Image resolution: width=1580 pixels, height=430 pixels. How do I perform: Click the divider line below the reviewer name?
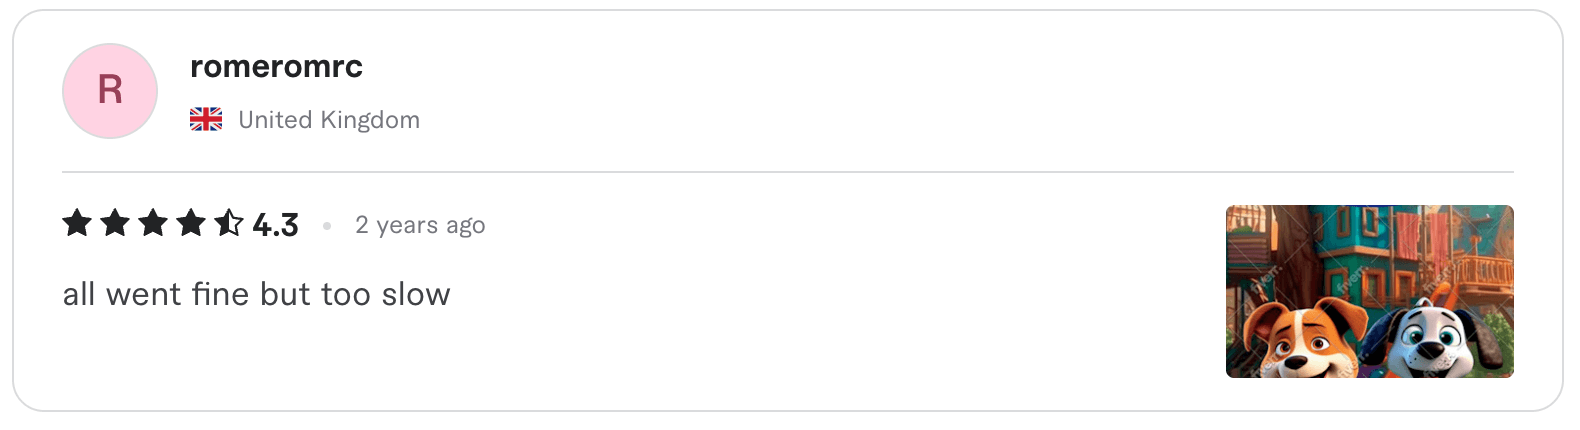click(788, 172)
